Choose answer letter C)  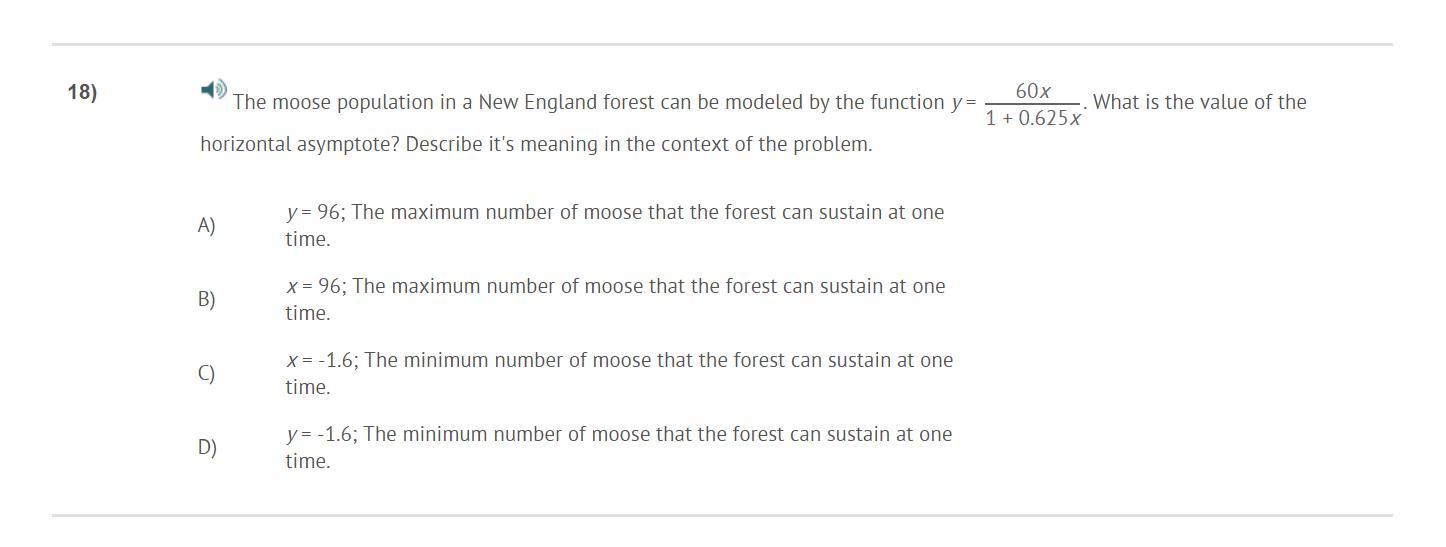pyautogui.click(x=207, y=374)
